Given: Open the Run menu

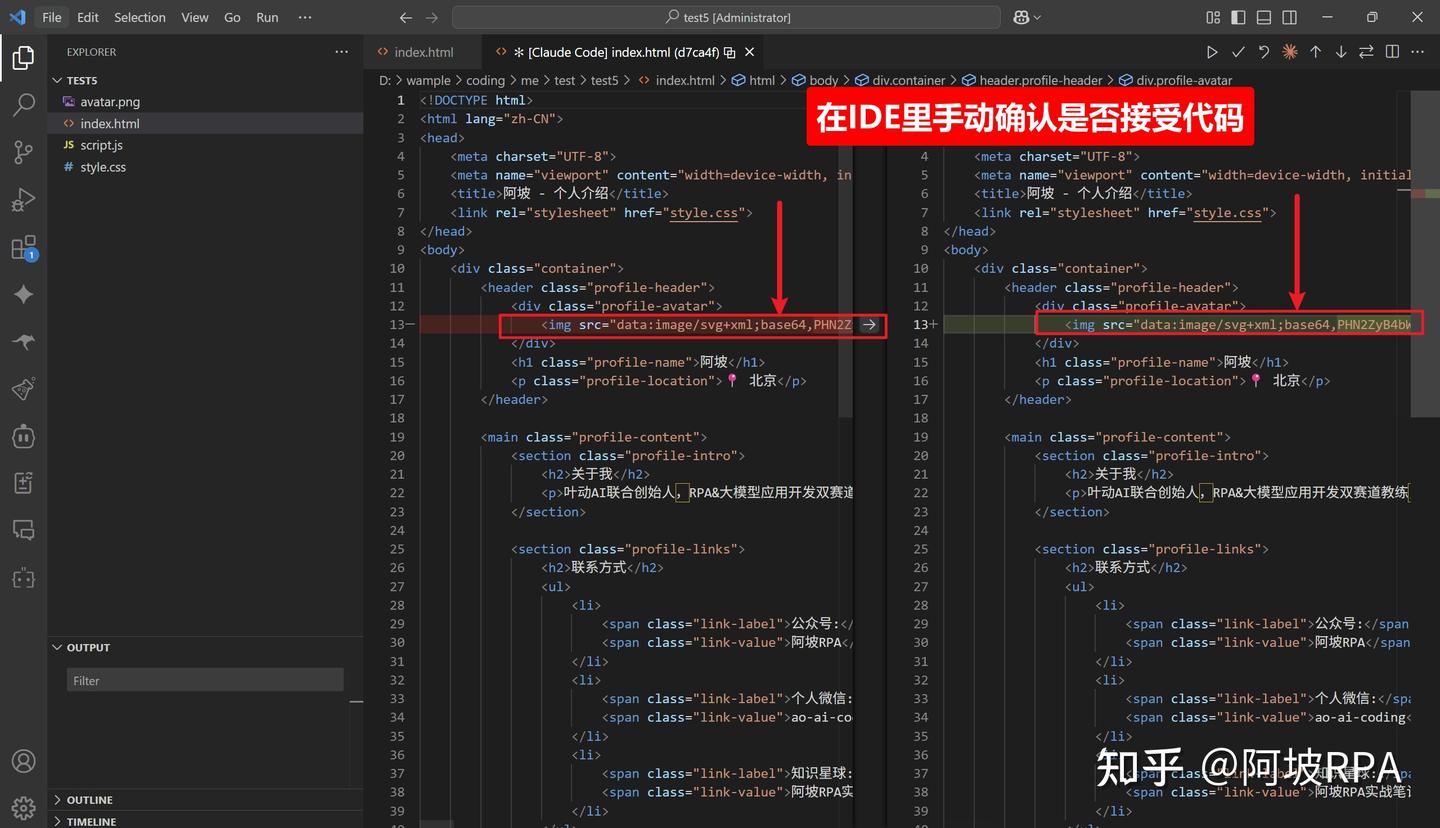Looking at the screenshot, I should pos(266,17).
